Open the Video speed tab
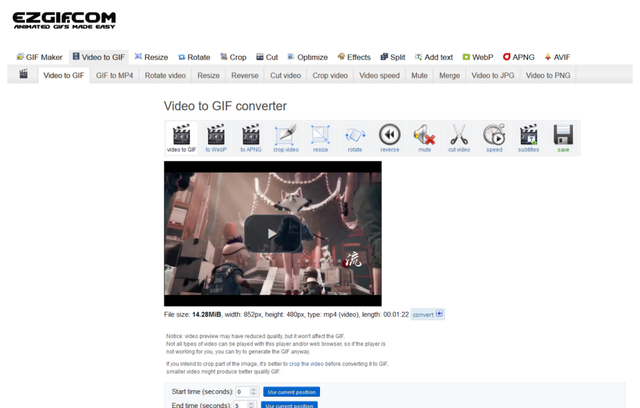This screenshot has height=408, width=640. pos(379,75)
